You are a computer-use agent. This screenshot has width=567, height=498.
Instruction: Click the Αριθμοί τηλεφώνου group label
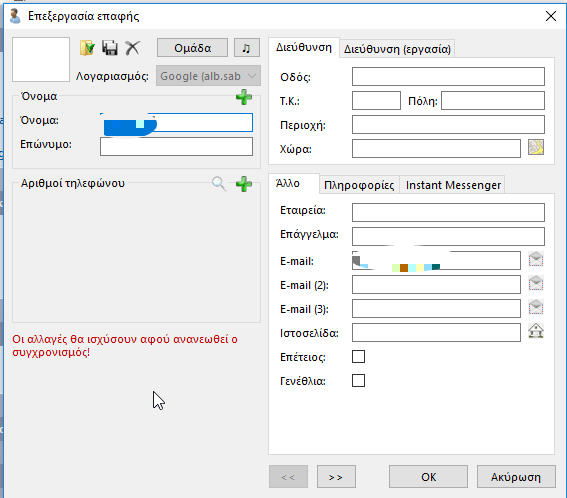(x=73, y=183)
